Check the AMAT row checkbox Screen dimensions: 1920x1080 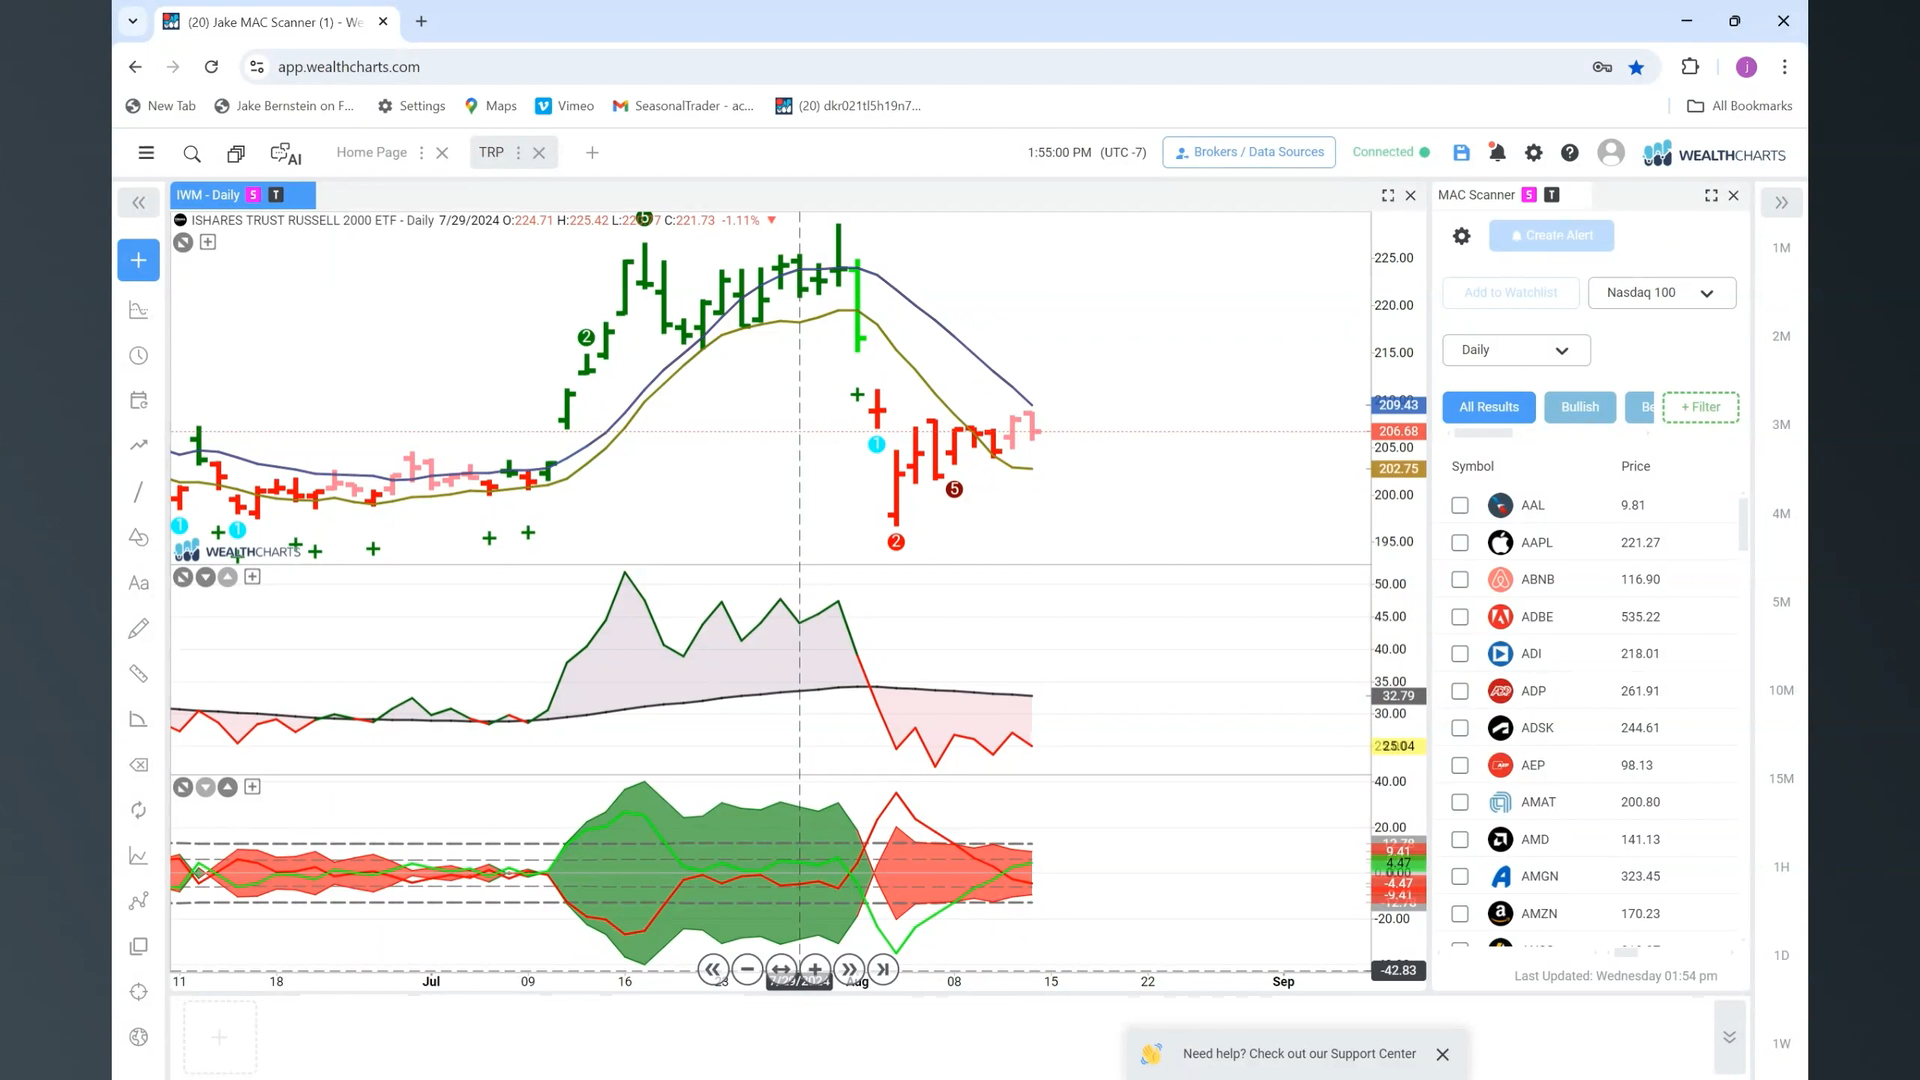1460,802
